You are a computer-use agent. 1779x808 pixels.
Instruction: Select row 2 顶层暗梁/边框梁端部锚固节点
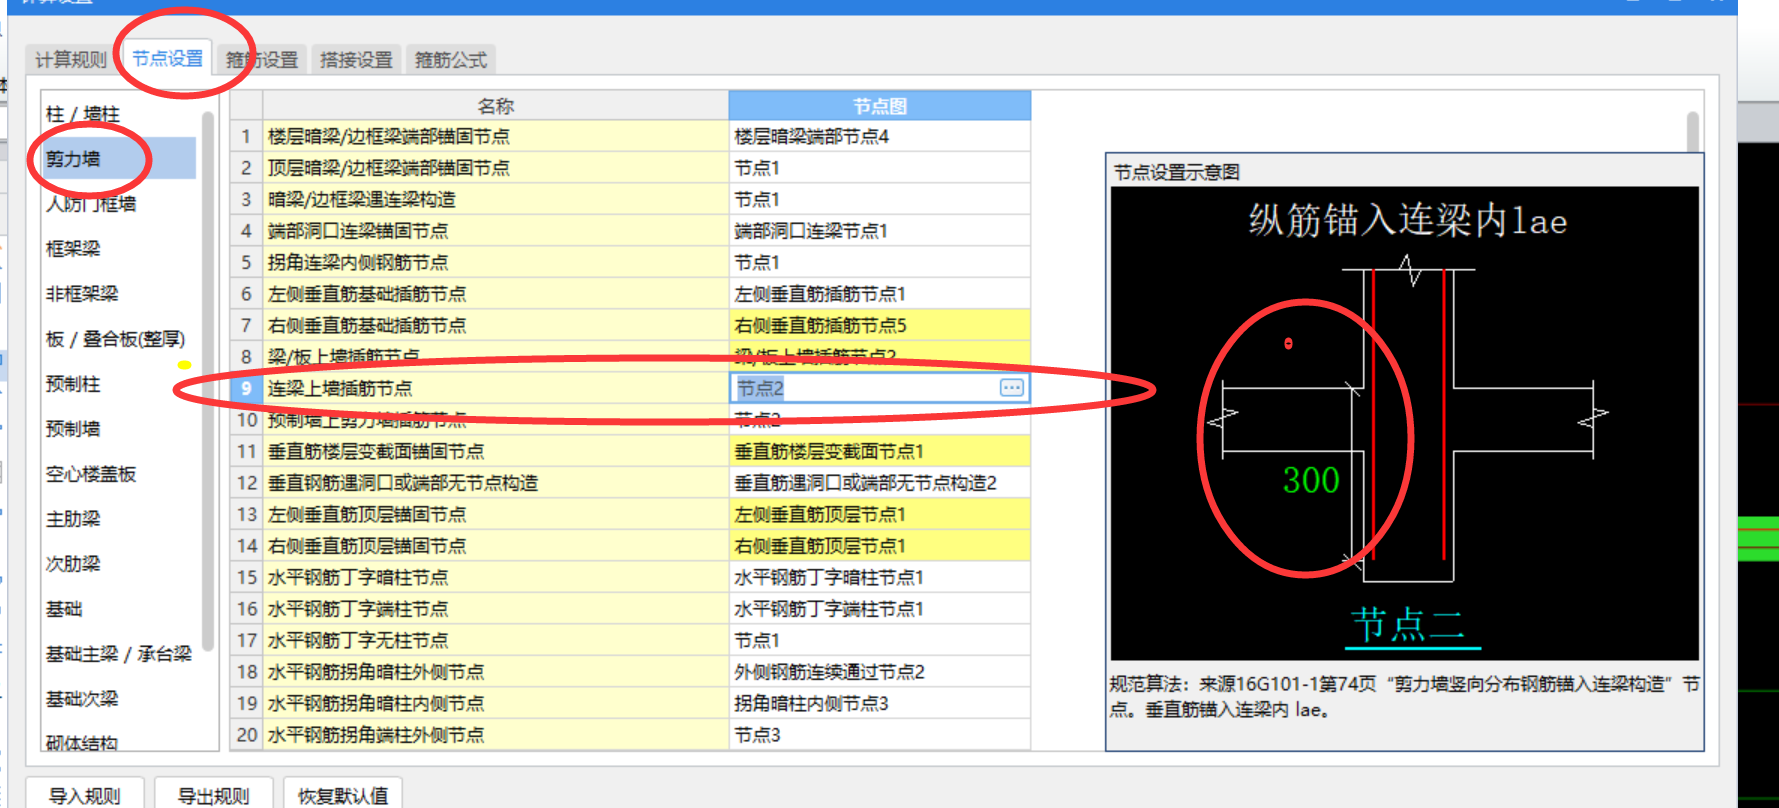click(x=496, y=168)
